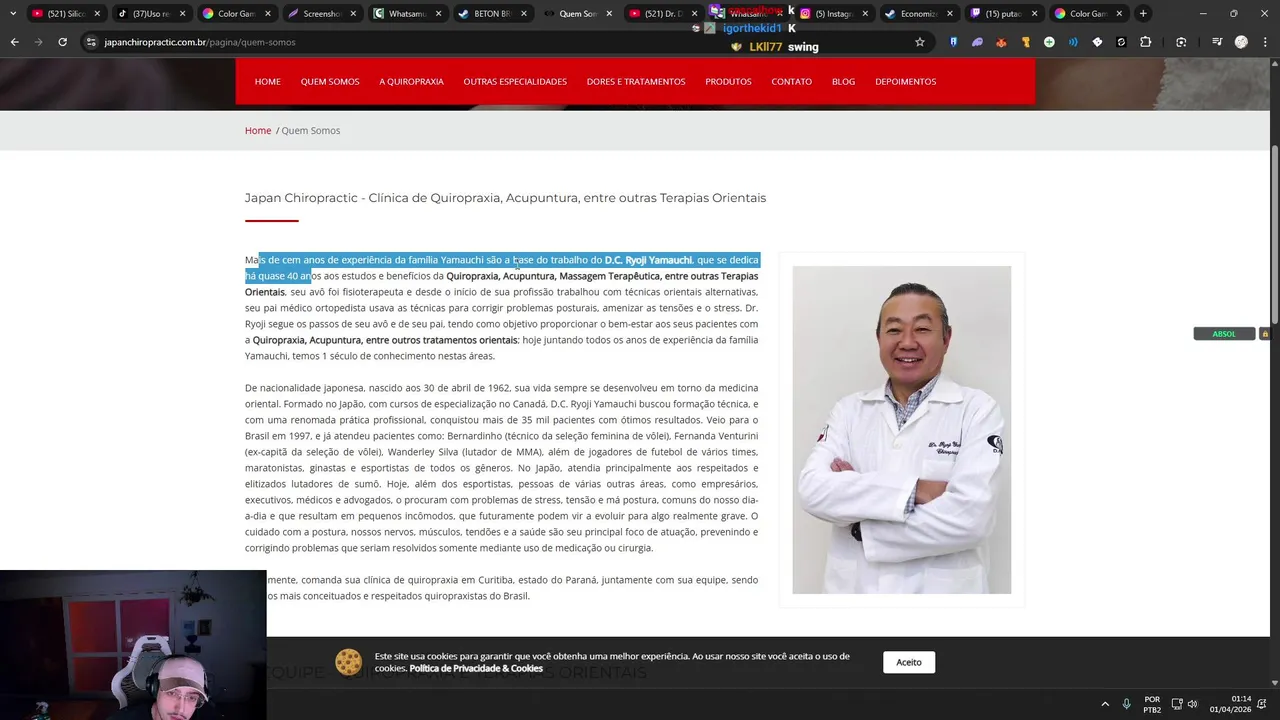Go back to previous page

(x=14, y=42)
